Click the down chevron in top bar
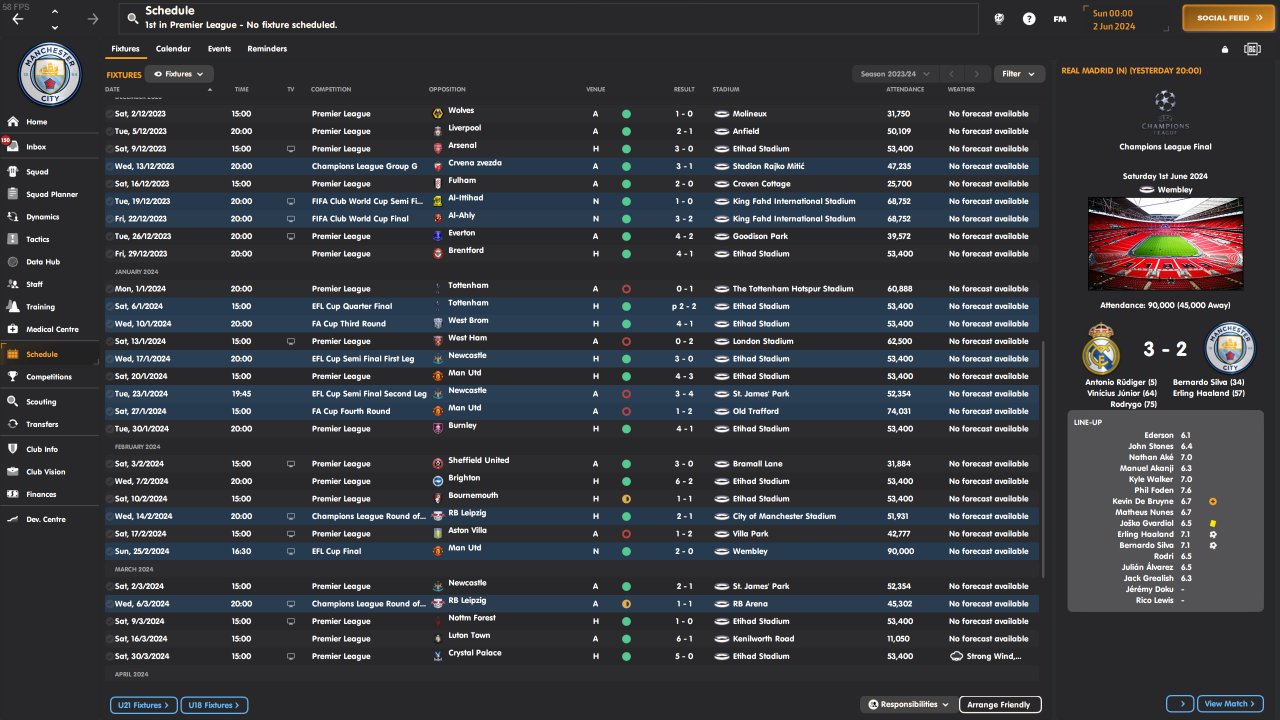The width and height of the screenshot is (1280, 720). click(54, 27)
